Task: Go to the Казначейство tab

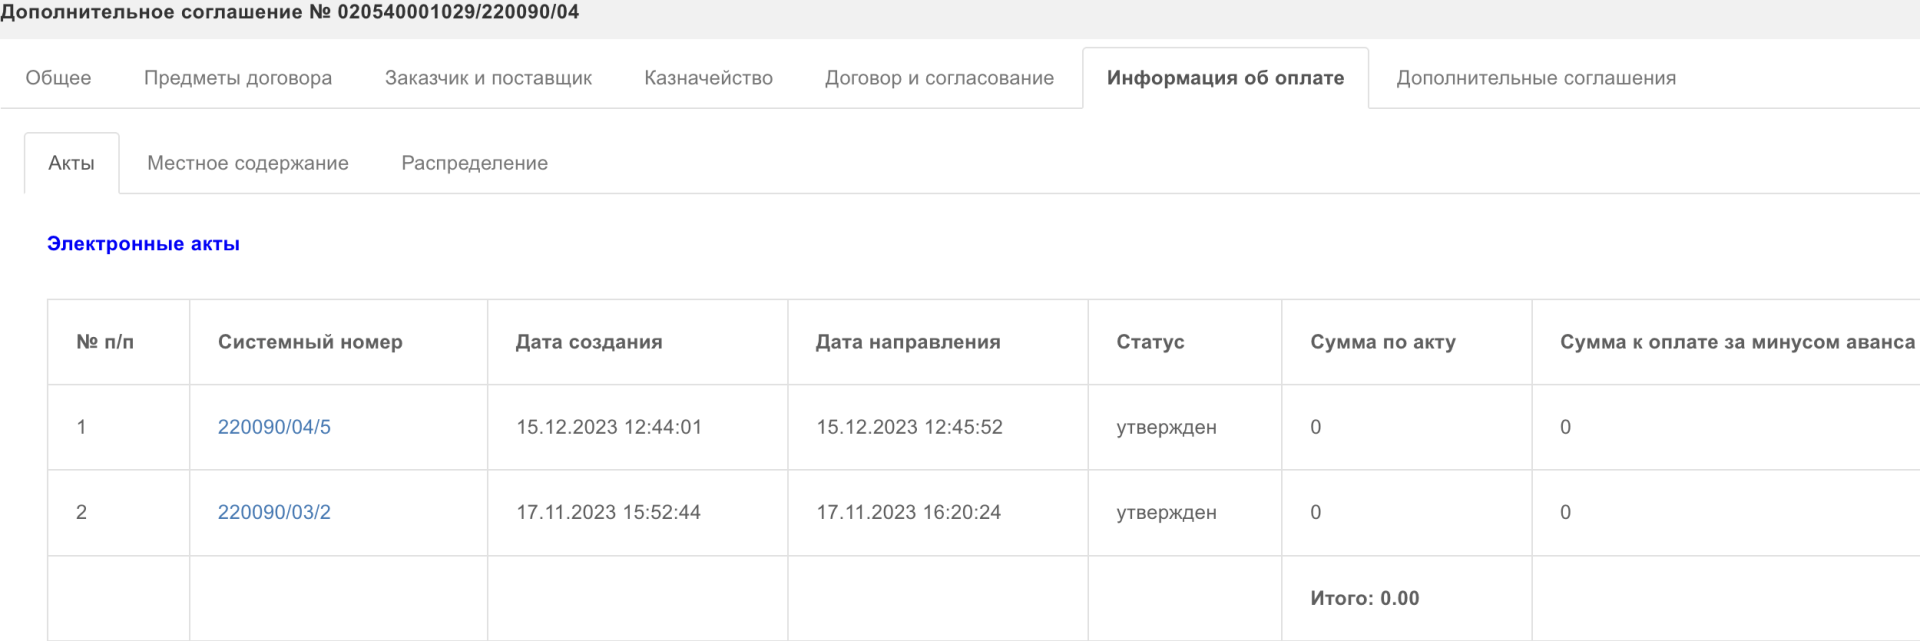Action: [708, 78]
